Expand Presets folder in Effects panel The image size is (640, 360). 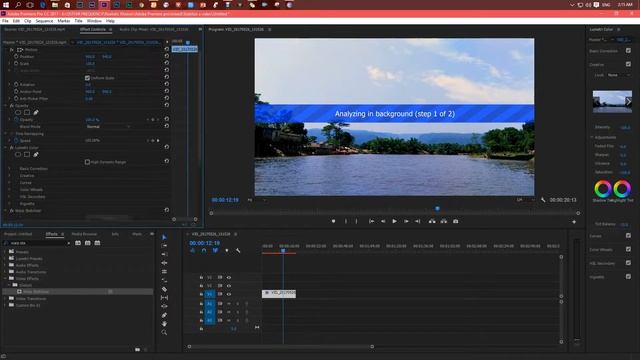[5, 252]
